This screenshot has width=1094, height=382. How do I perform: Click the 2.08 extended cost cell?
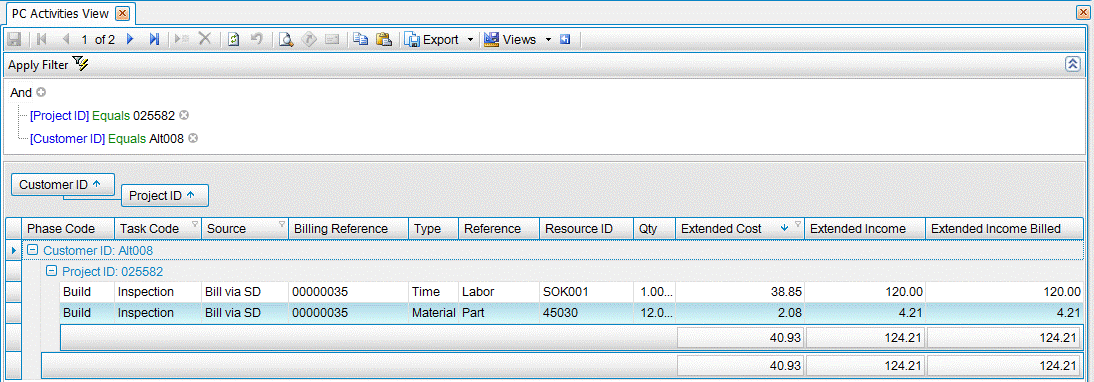coord(740,313)
